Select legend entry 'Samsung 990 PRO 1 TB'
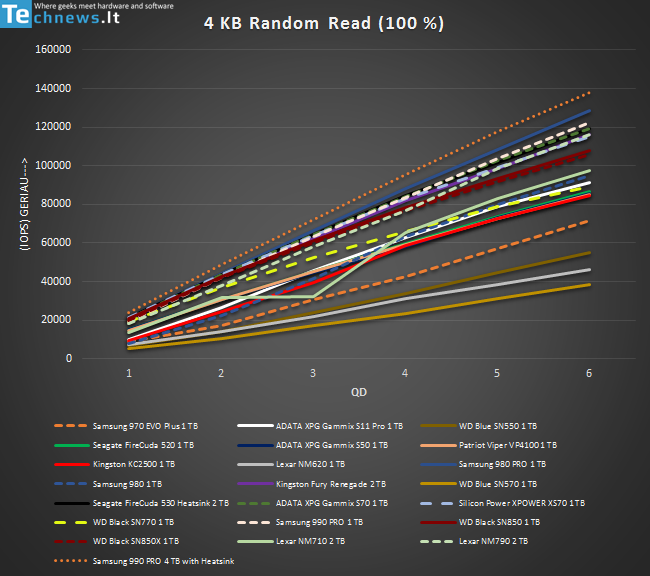 click(x=300, y=522)
